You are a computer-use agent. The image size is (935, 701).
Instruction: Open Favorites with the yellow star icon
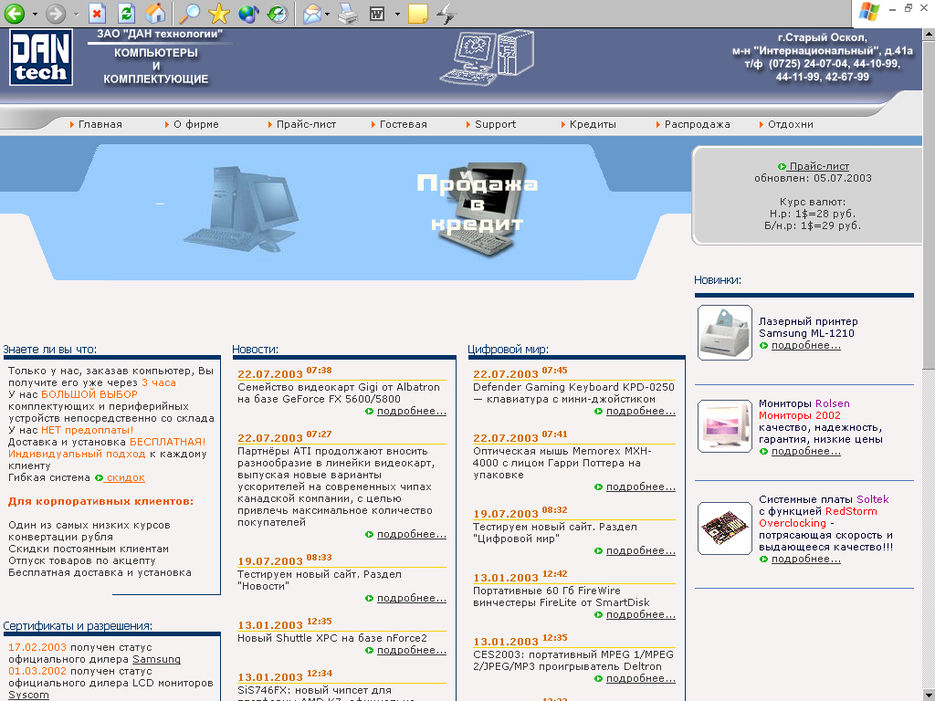[x=219, y=13]
